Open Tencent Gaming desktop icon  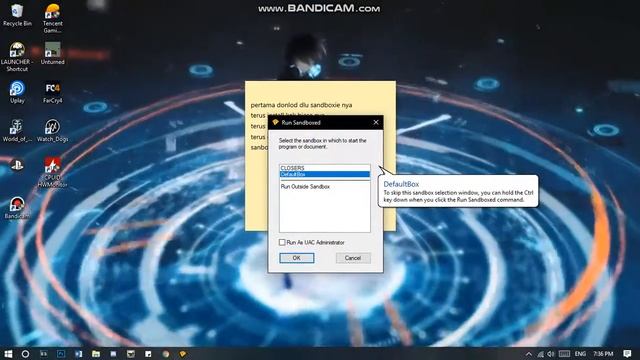click(53, 18)
